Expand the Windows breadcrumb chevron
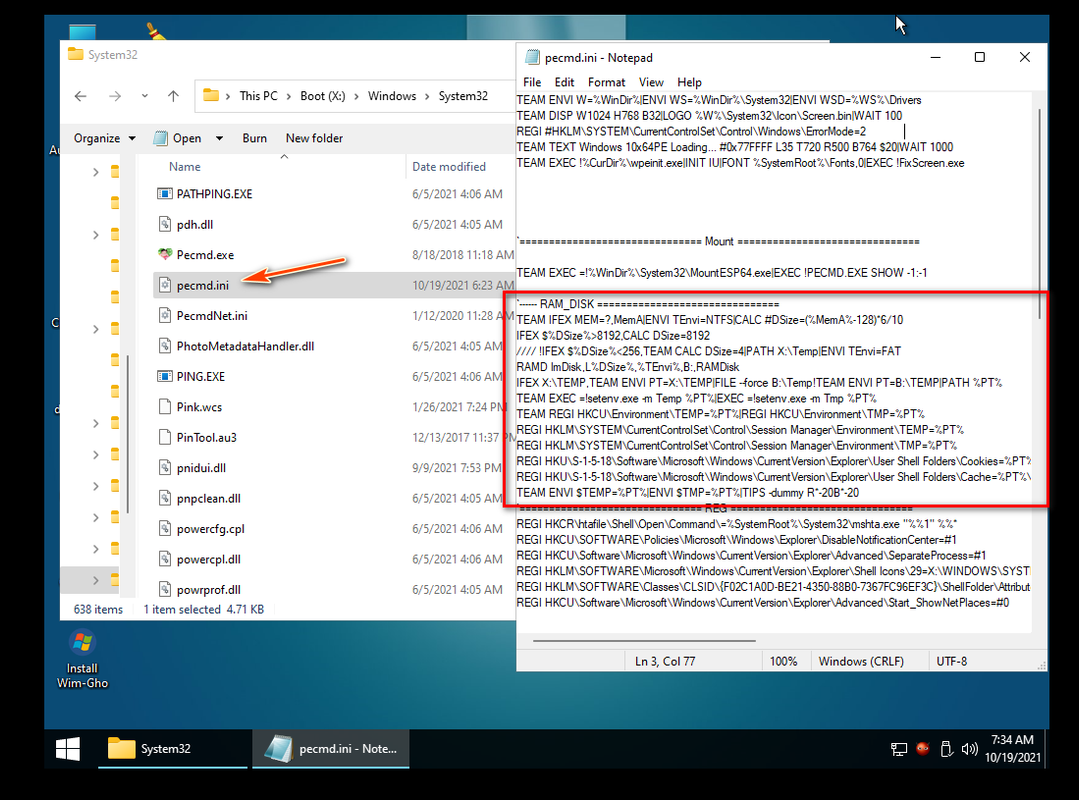This screenshot has height=800, width=1079. click(x=427, y=96)
